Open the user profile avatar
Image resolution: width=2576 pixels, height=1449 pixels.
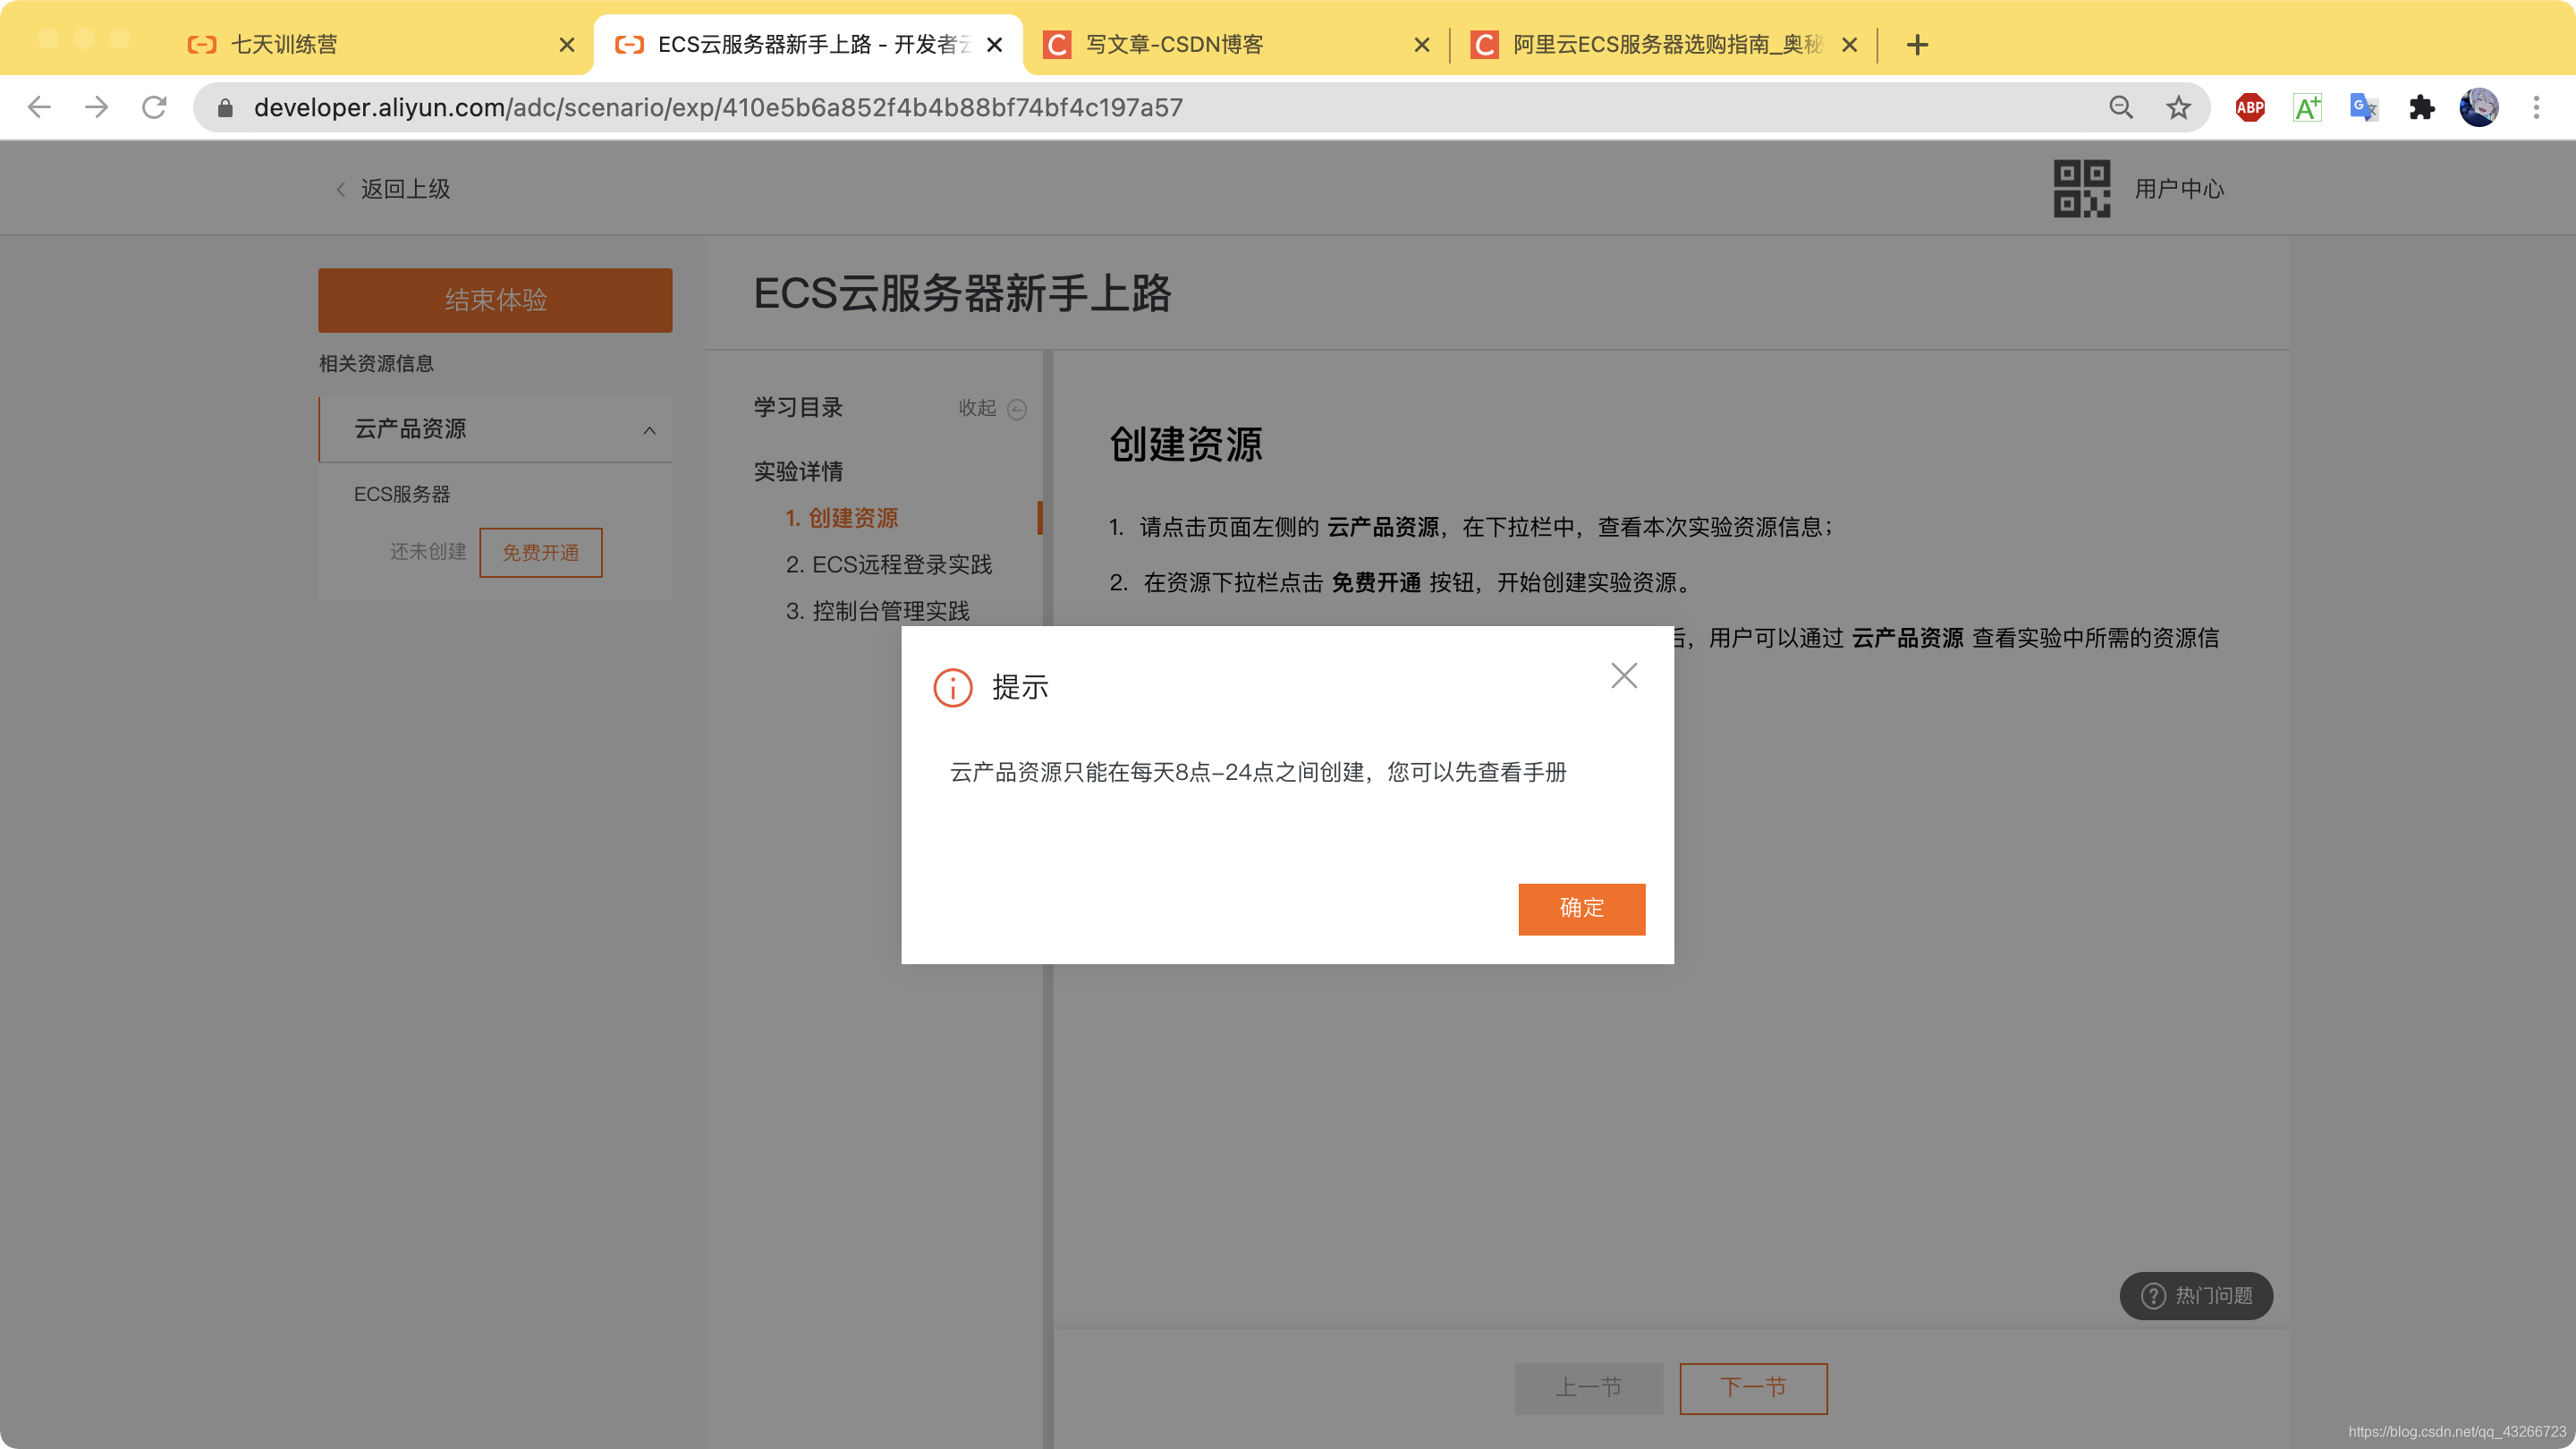point(2479,107)
